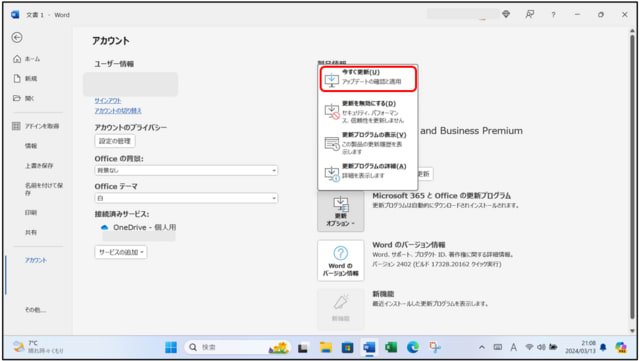Click the 新機能 button
The image size is (640, 361).
click(x=340, y=309)
